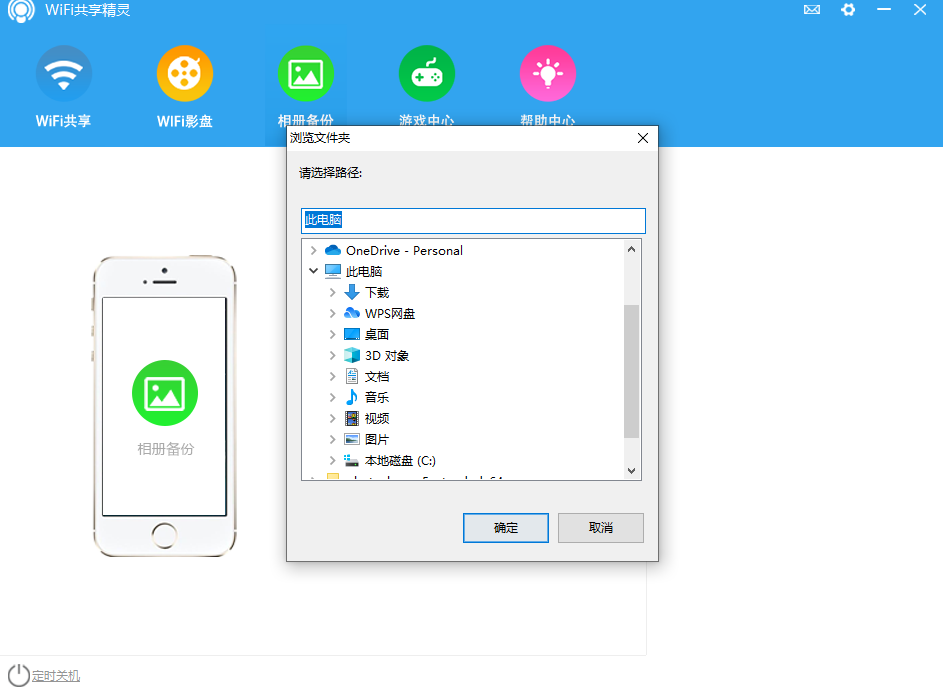Expand the 图片 folder node

point(334,439)
